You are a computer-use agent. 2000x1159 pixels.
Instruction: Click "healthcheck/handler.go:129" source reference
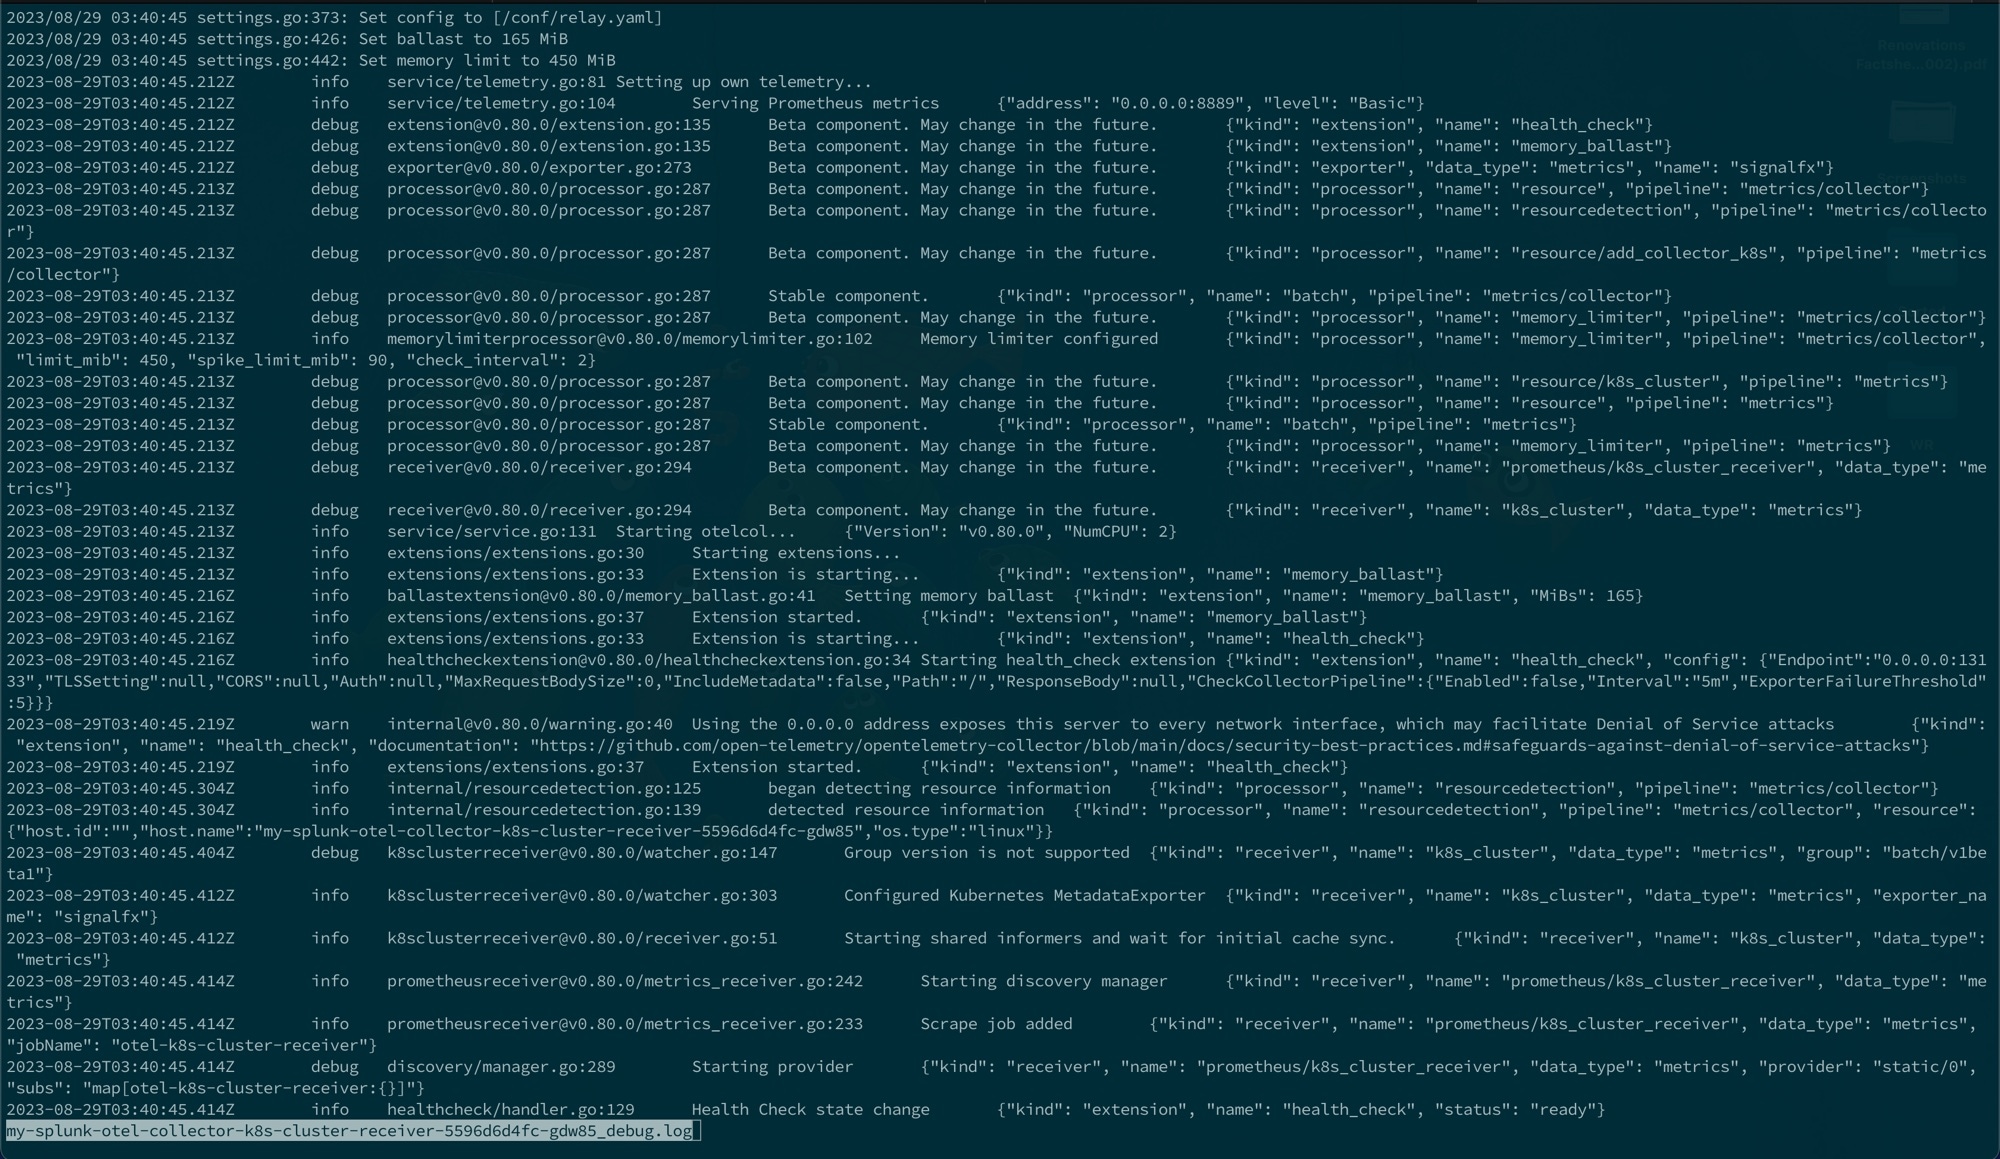point(511,1110)
